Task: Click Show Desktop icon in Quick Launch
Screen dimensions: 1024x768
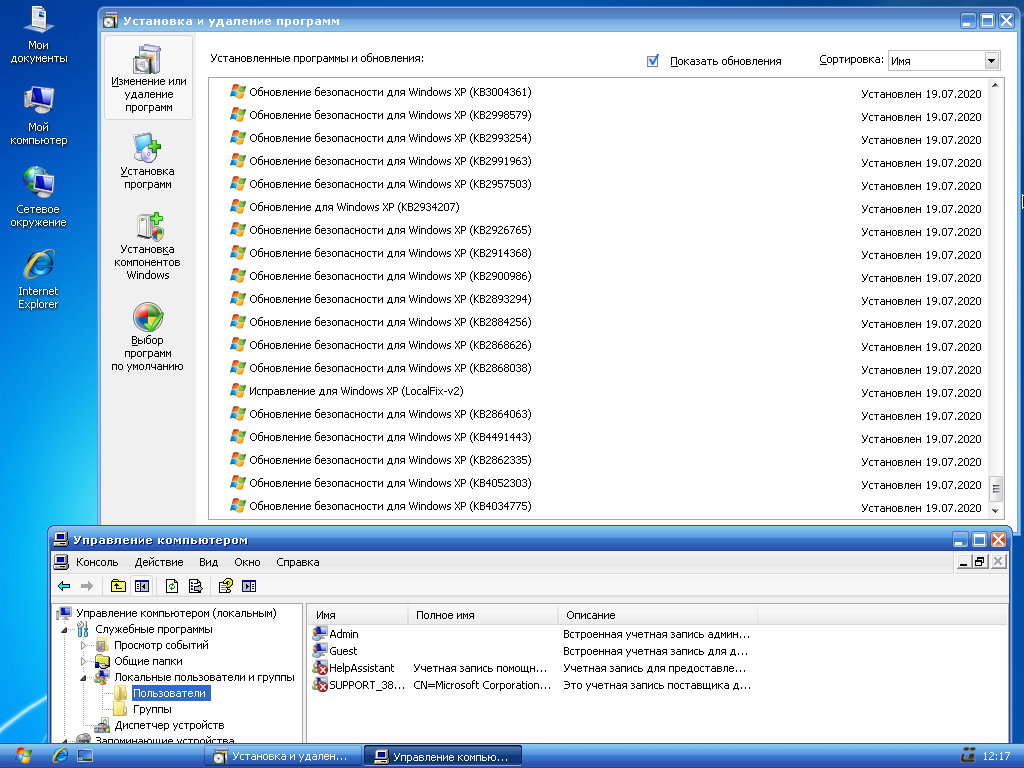Action: [85, 756]
